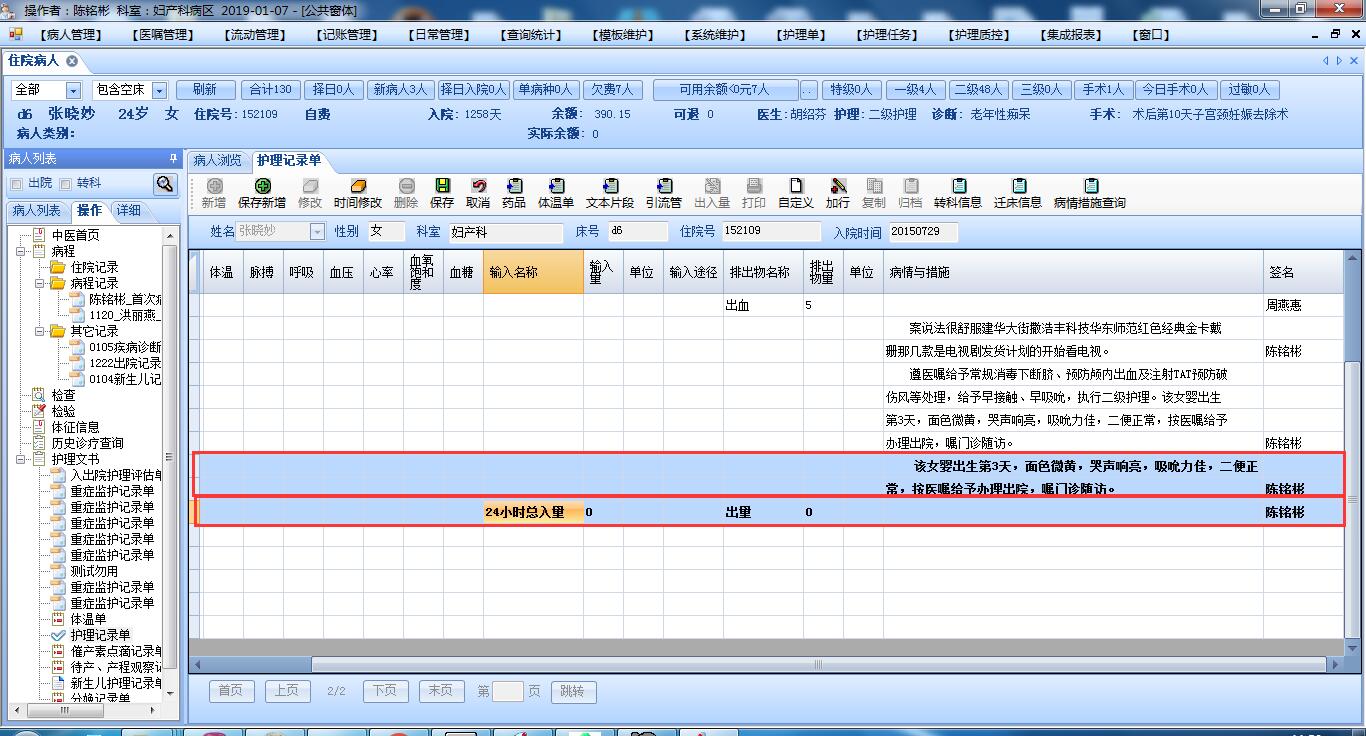Image resolution: width=1366 pixels, height=736 pixels.
Task: Switch to the 病人浏览 tab
Action: 218,160
